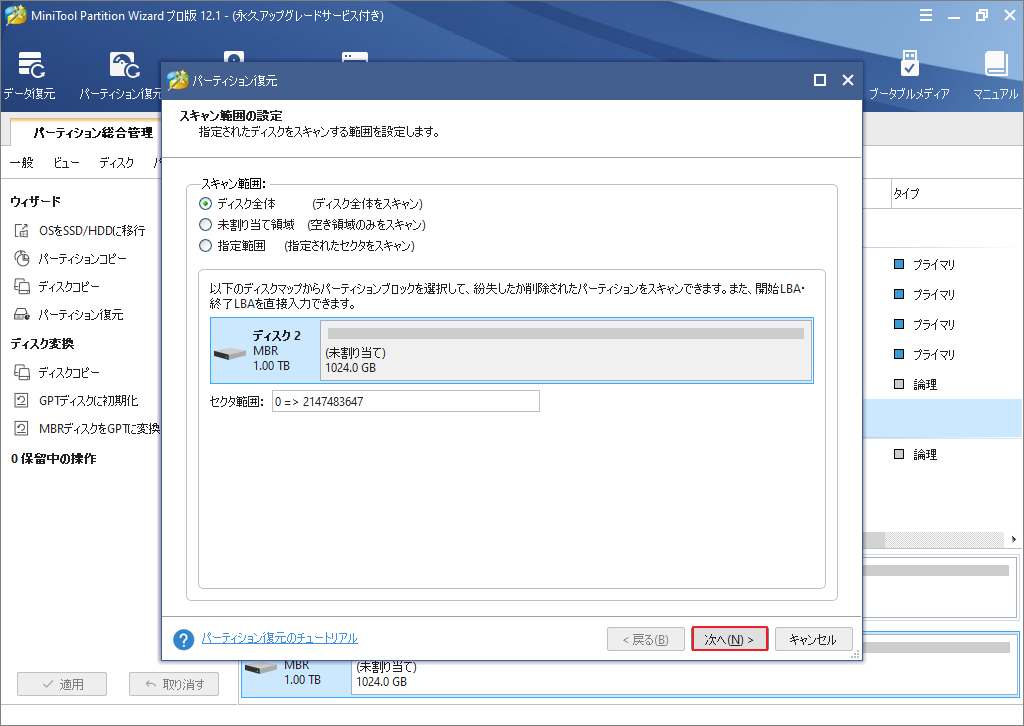Open パーティション復元のチュートリアル link
Viewport: 1024px width, 726px height.
(x=279, y=638)
